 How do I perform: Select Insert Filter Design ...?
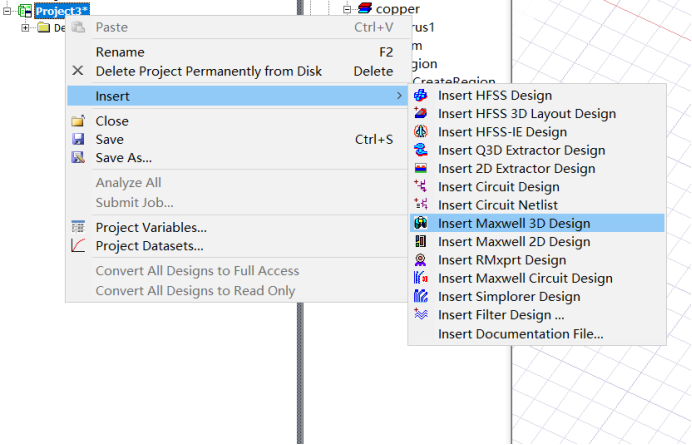537,315
